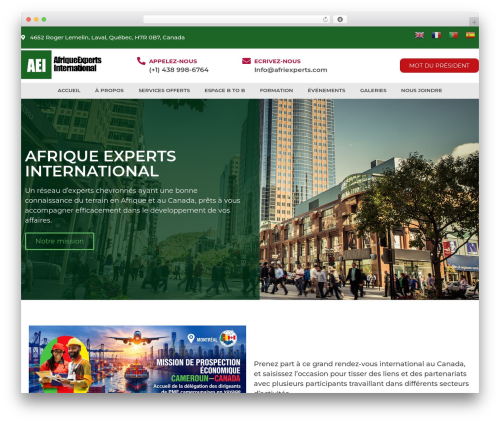Click the Montreal street hero photo
The width and height of the screenshot is (500, 423).
(369, 199)
